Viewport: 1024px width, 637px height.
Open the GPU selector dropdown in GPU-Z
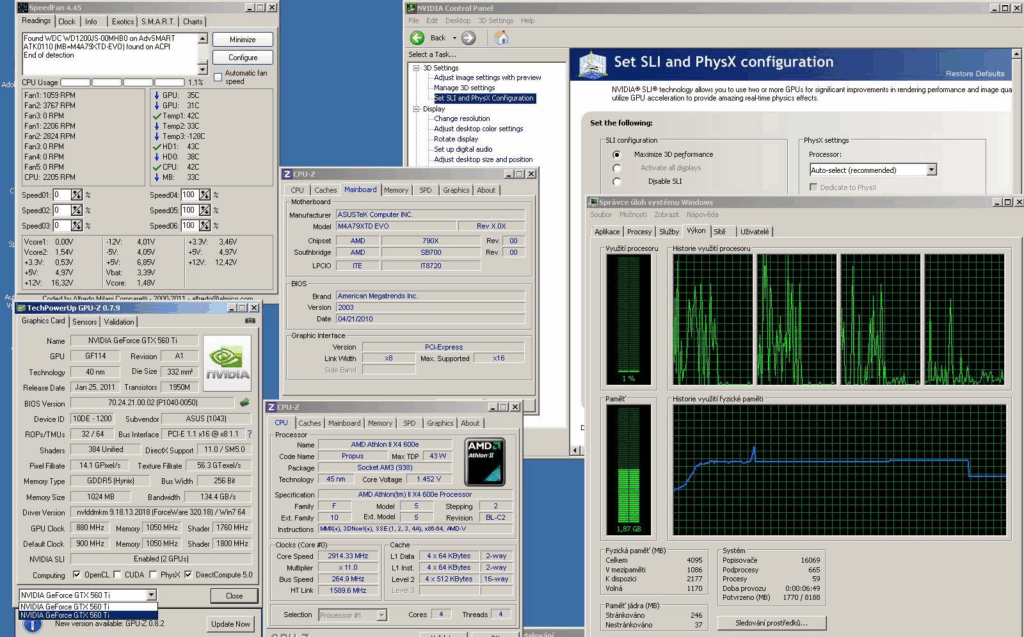pyautogui.click(x=151, y=595)
